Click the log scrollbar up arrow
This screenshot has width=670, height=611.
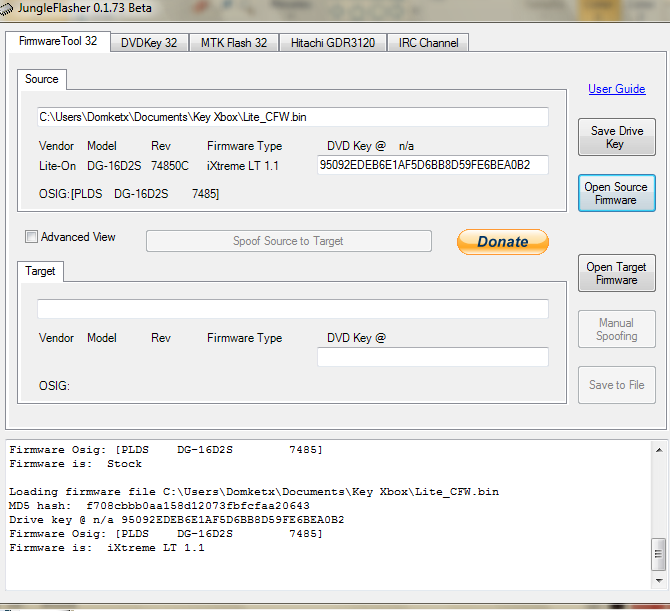pos(659,450)
